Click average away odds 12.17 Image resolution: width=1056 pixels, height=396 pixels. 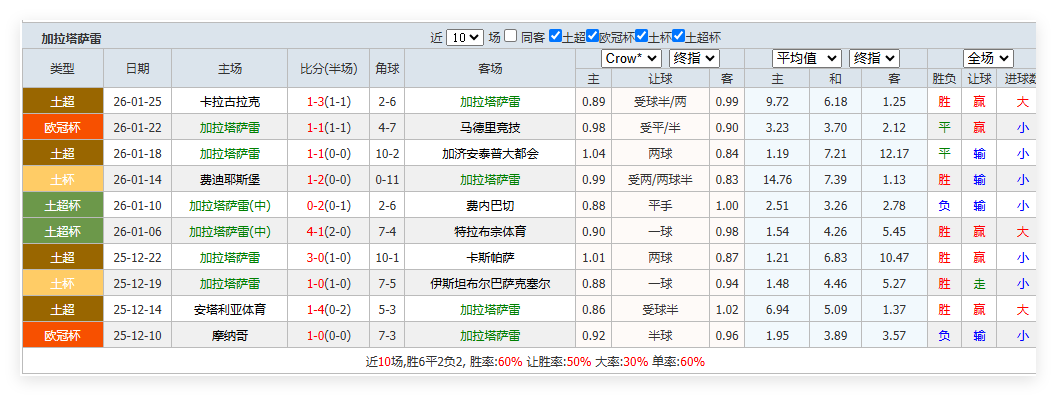pyautogui.click(x=894, y=154)
